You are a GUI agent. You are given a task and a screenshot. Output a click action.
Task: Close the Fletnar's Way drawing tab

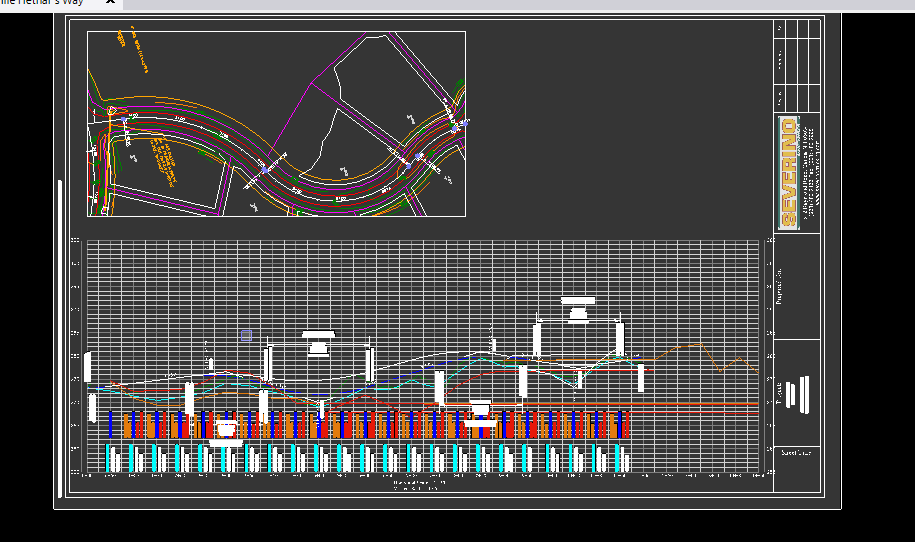coord(110,4)
